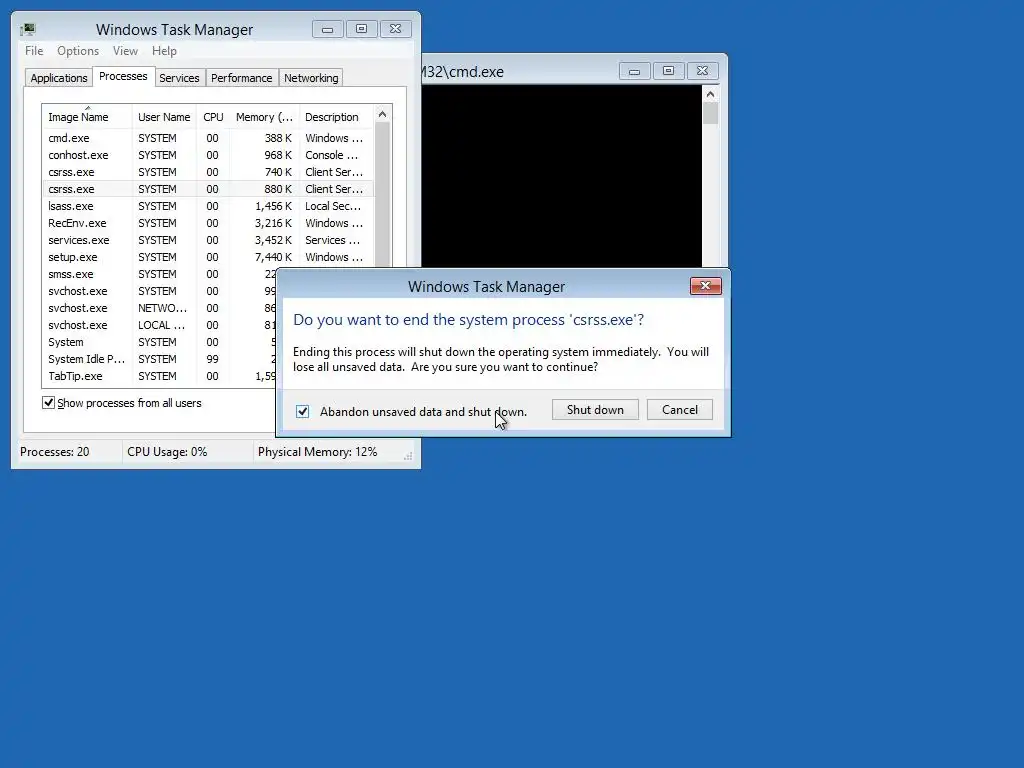Open the Performance tab

click(241, 78)
